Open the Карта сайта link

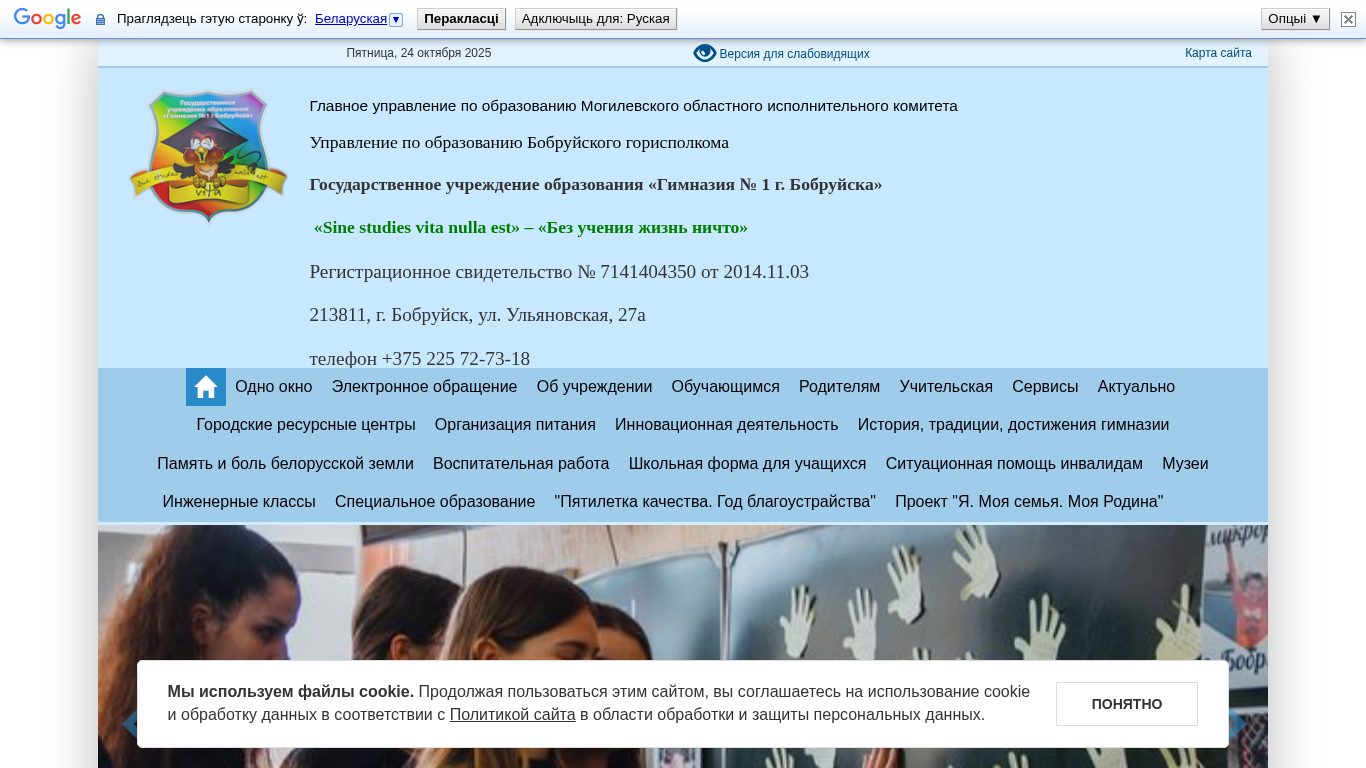click(x=1218, y=53)
